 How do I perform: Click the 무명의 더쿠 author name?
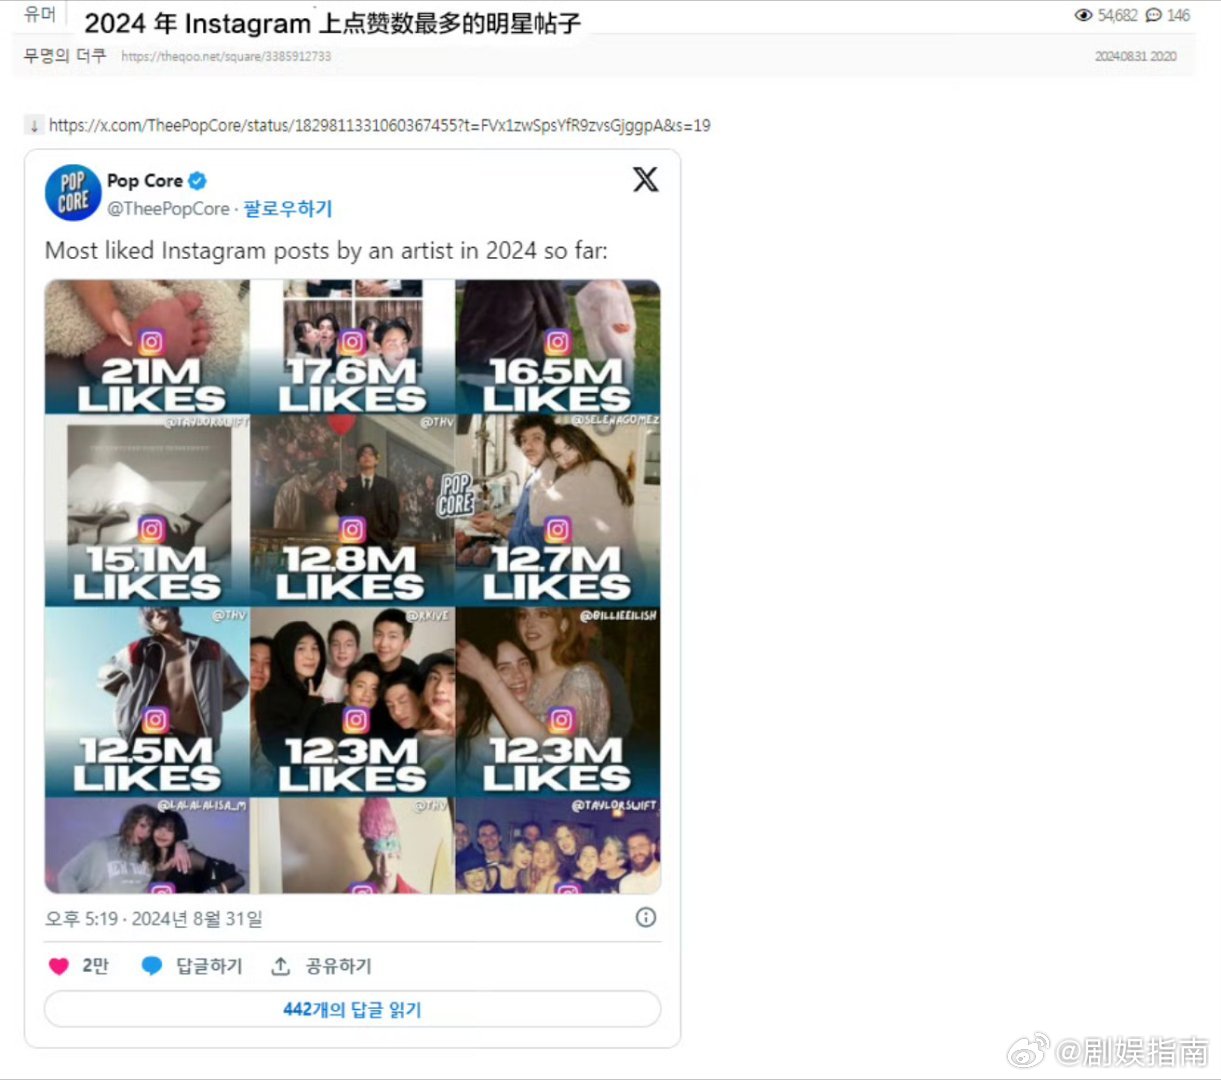pos(64,55)
